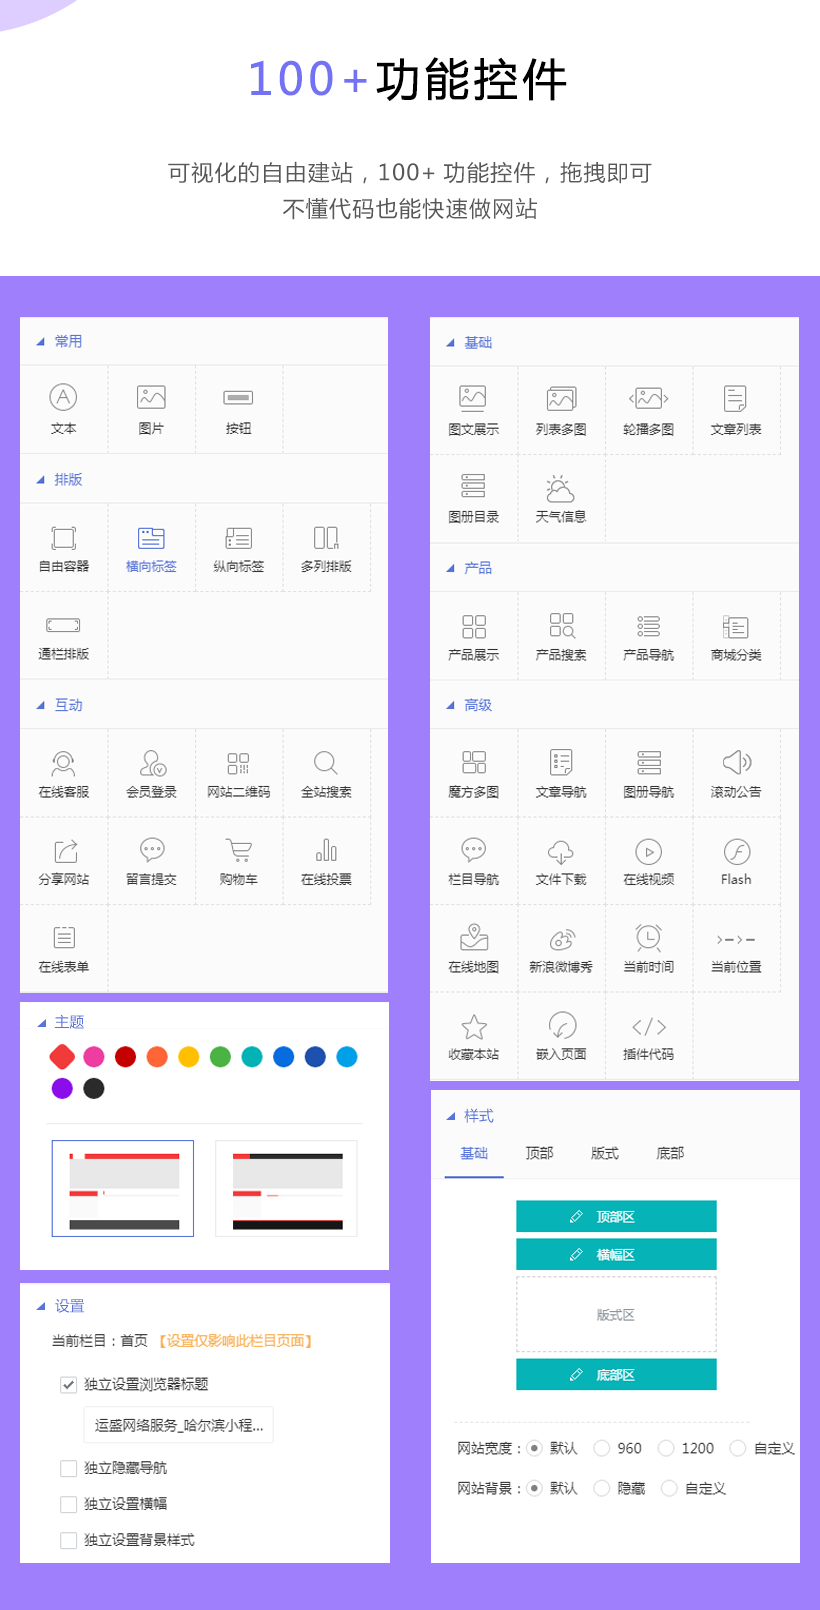Collapse the 互动 section triangle
Viewport: 820px width, 1610px height.
click(41, 705)
